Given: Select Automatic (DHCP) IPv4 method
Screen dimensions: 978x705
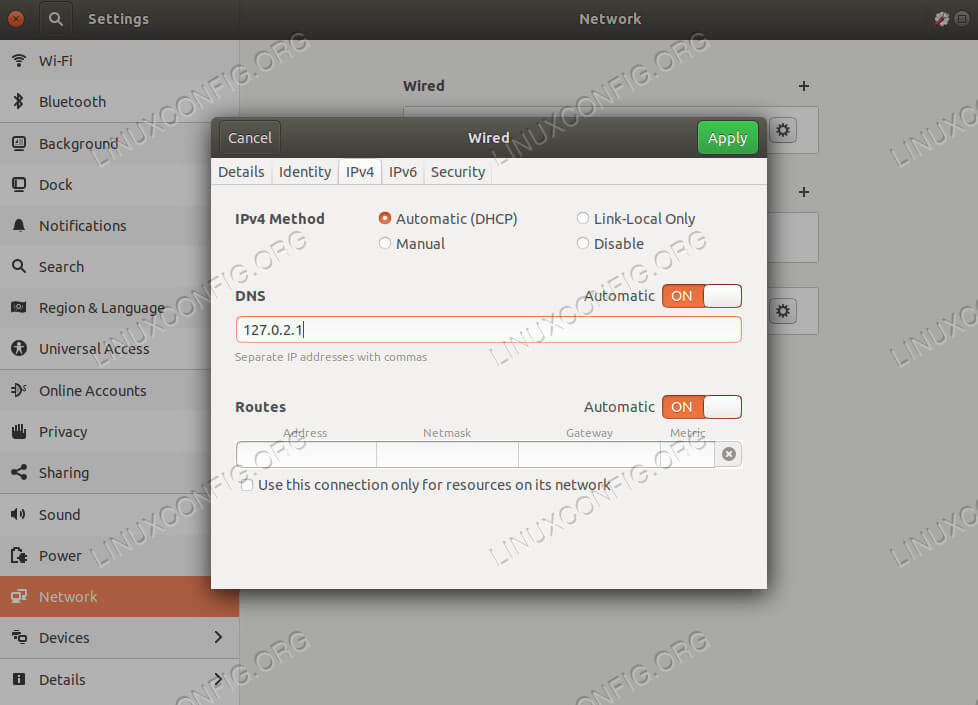Looking at the screenshot, I should click(448, 219).
